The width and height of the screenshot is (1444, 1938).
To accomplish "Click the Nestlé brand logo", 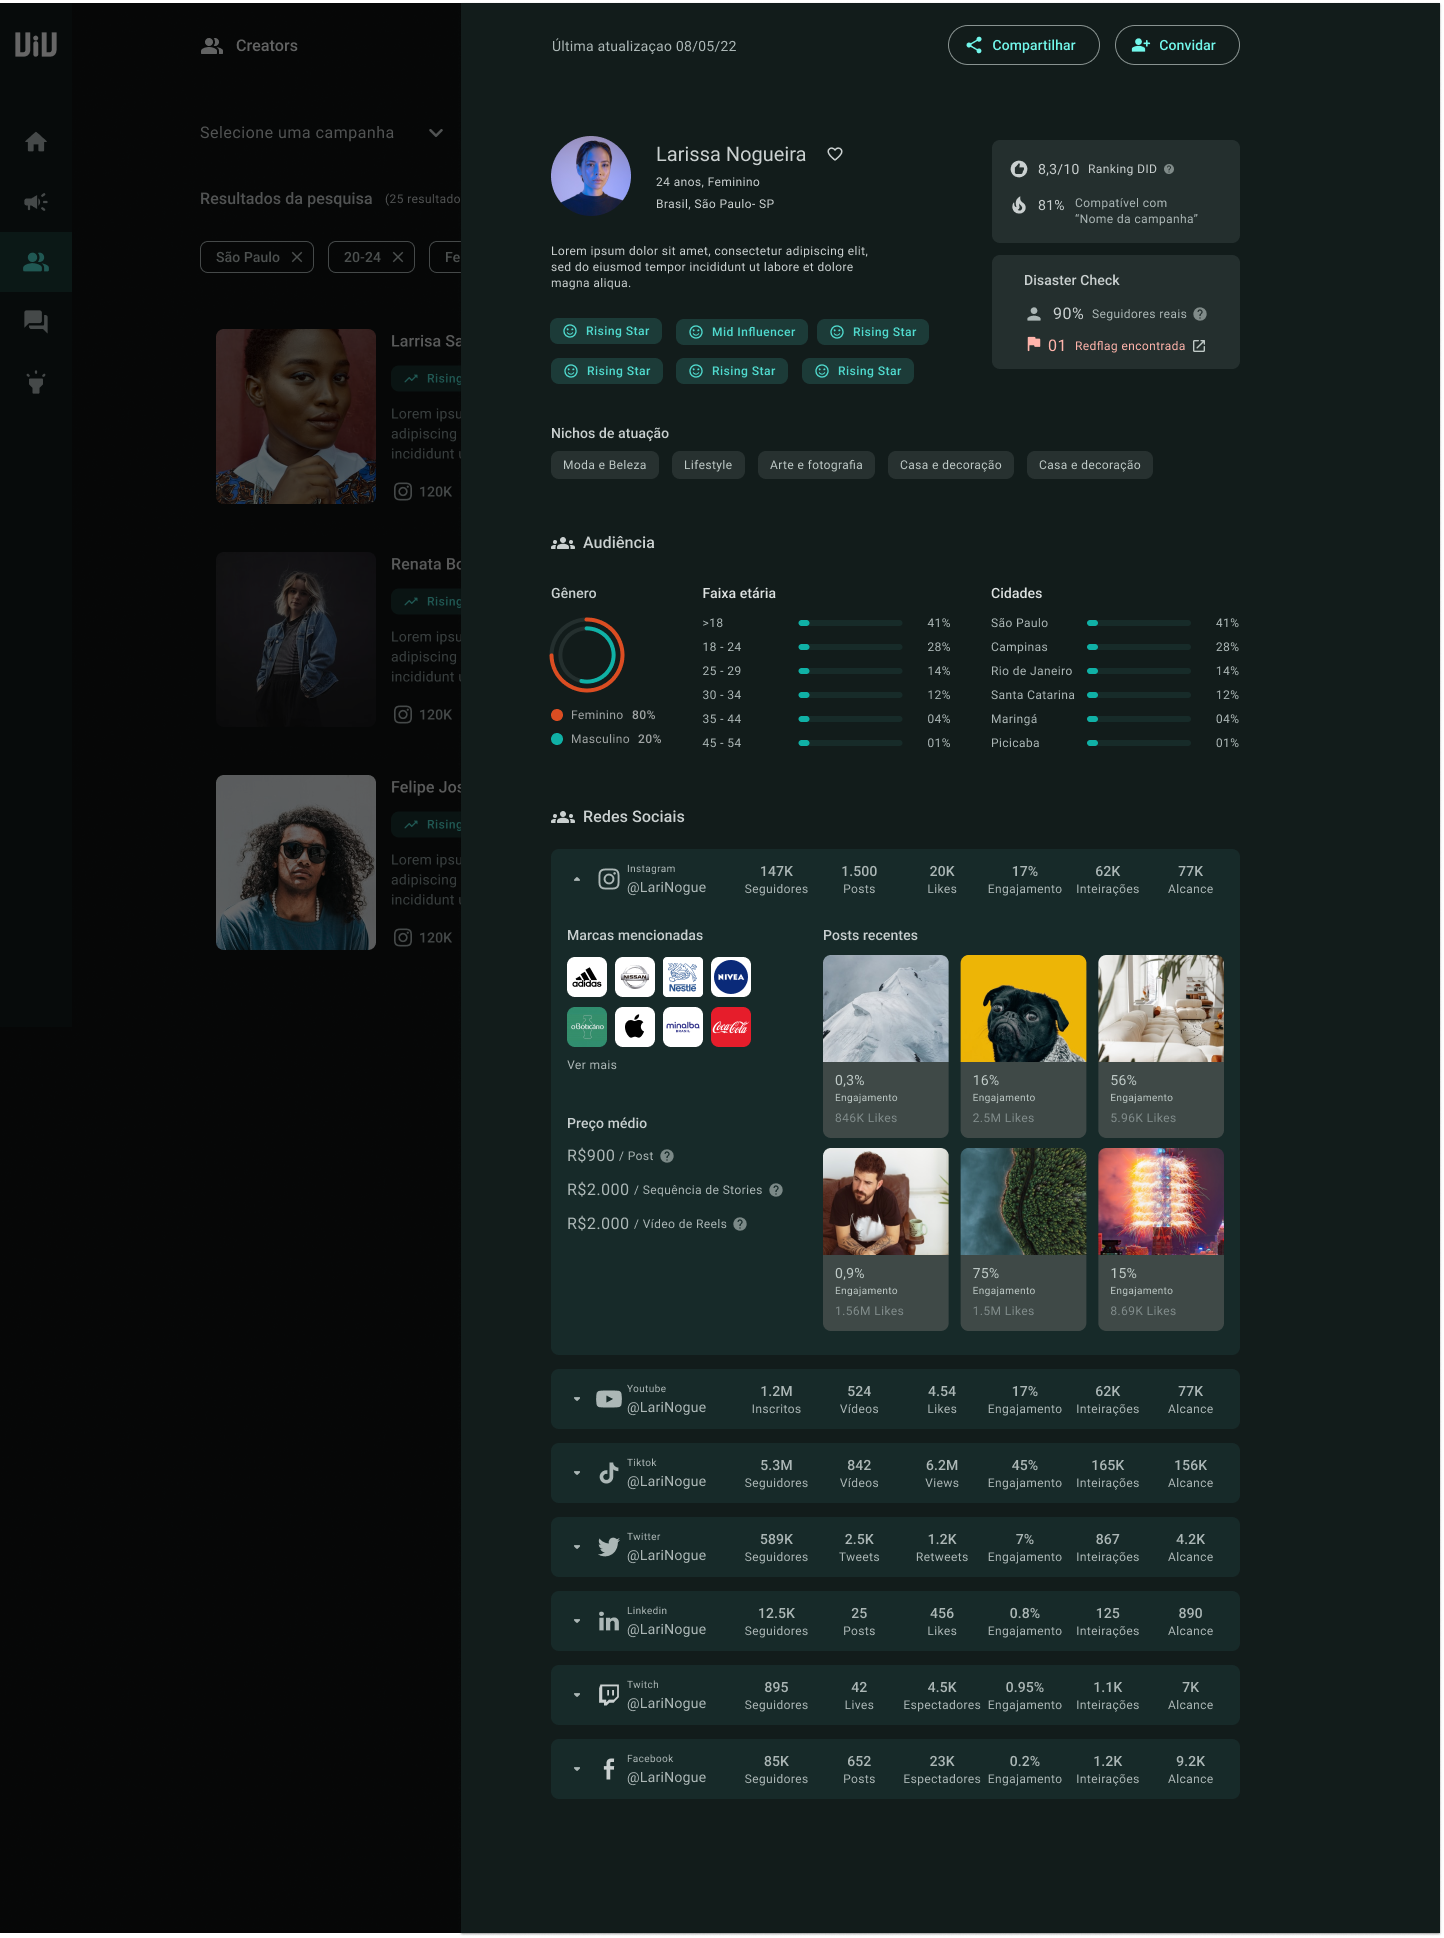I will 683,977.
